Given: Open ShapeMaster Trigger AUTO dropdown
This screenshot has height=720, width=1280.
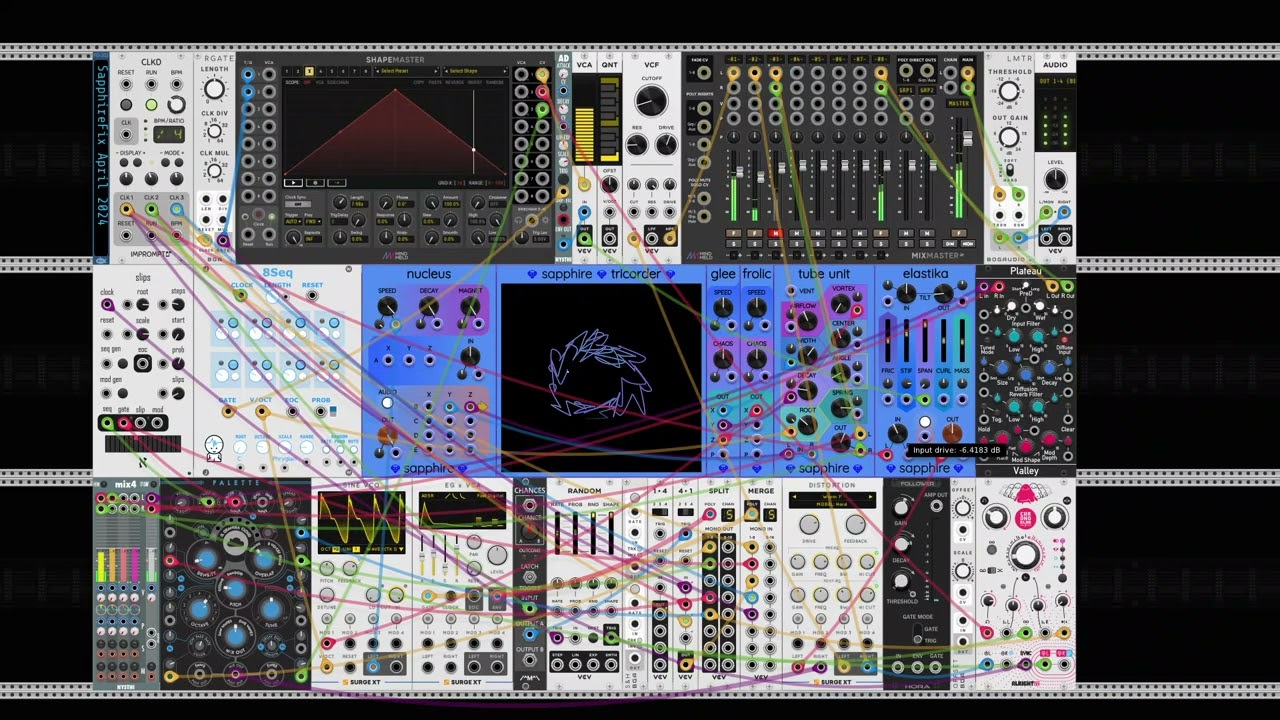Looking at the screenshot, I should 293,222.
